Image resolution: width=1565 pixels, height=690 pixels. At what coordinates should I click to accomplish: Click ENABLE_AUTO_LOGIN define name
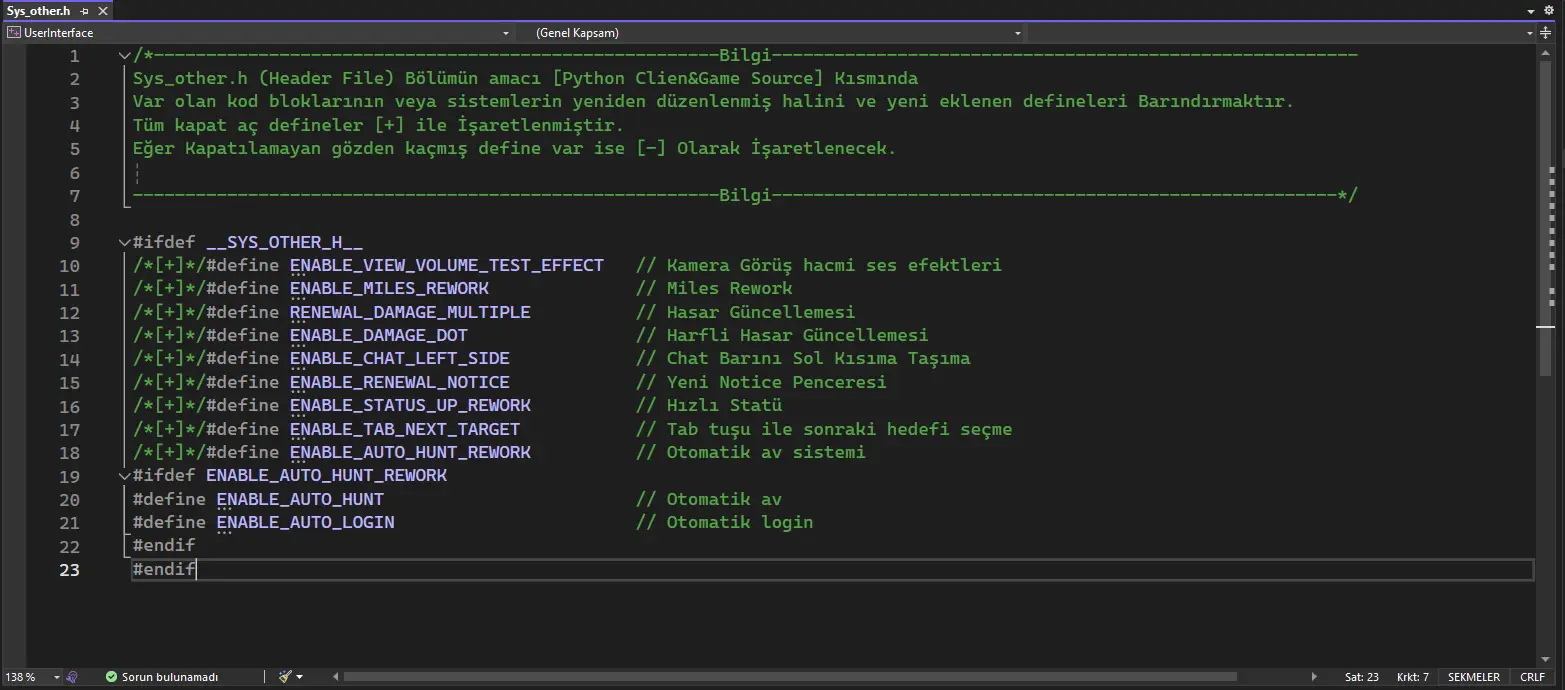tap(305, 523)
